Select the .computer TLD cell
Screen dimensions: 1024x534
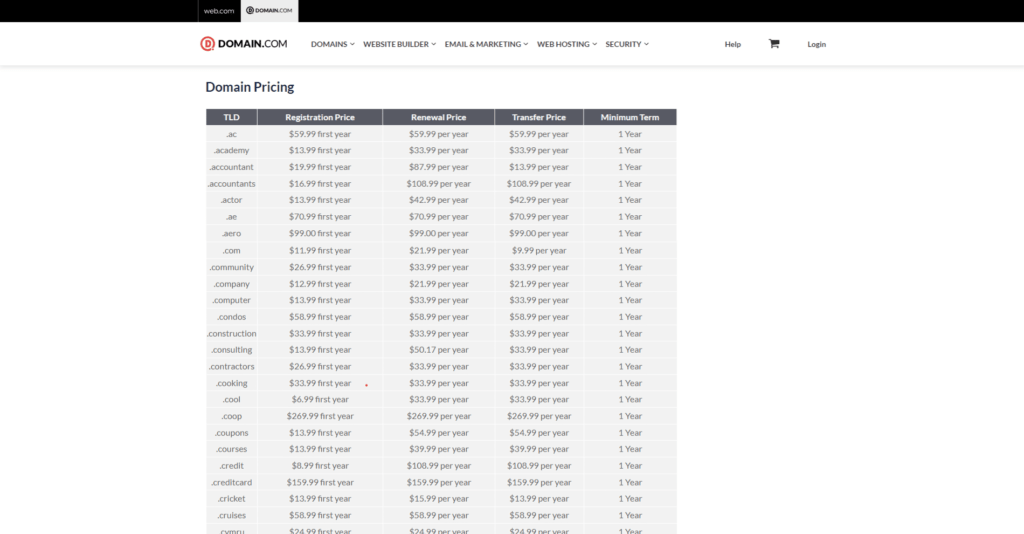232,300
